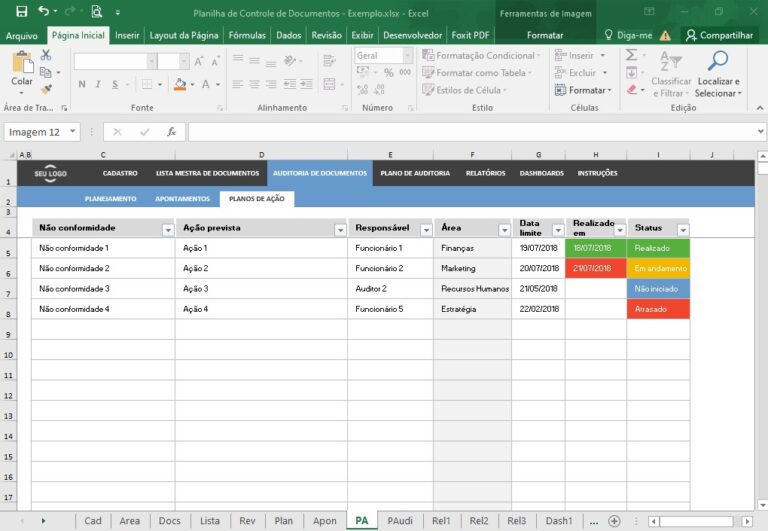
Task: Click the Classificar e Filtrar icon
Action: 671,61
